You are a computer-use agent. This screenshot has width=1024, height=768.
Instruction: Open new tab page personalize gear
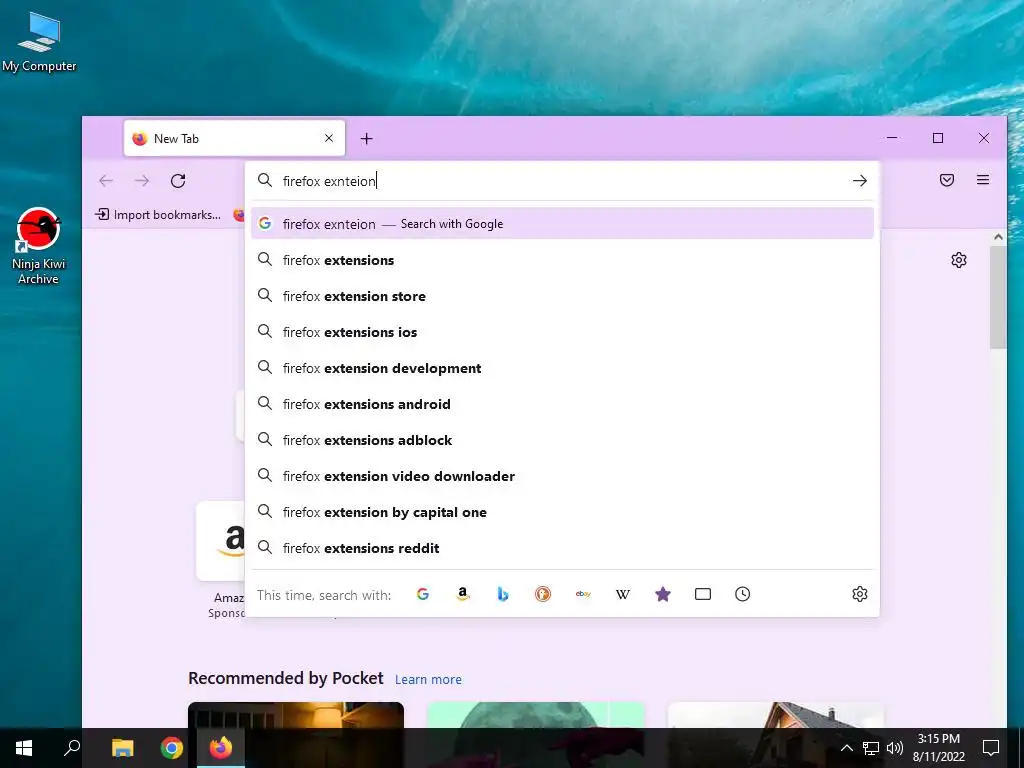(x=958, y=260)
